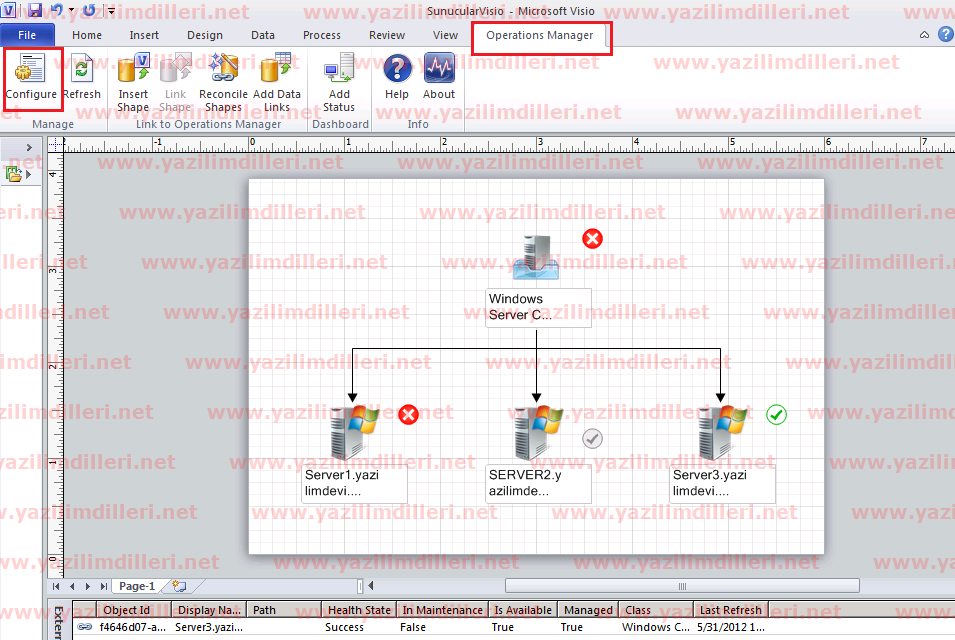Click the Health State column header

[x=358, y=610]
